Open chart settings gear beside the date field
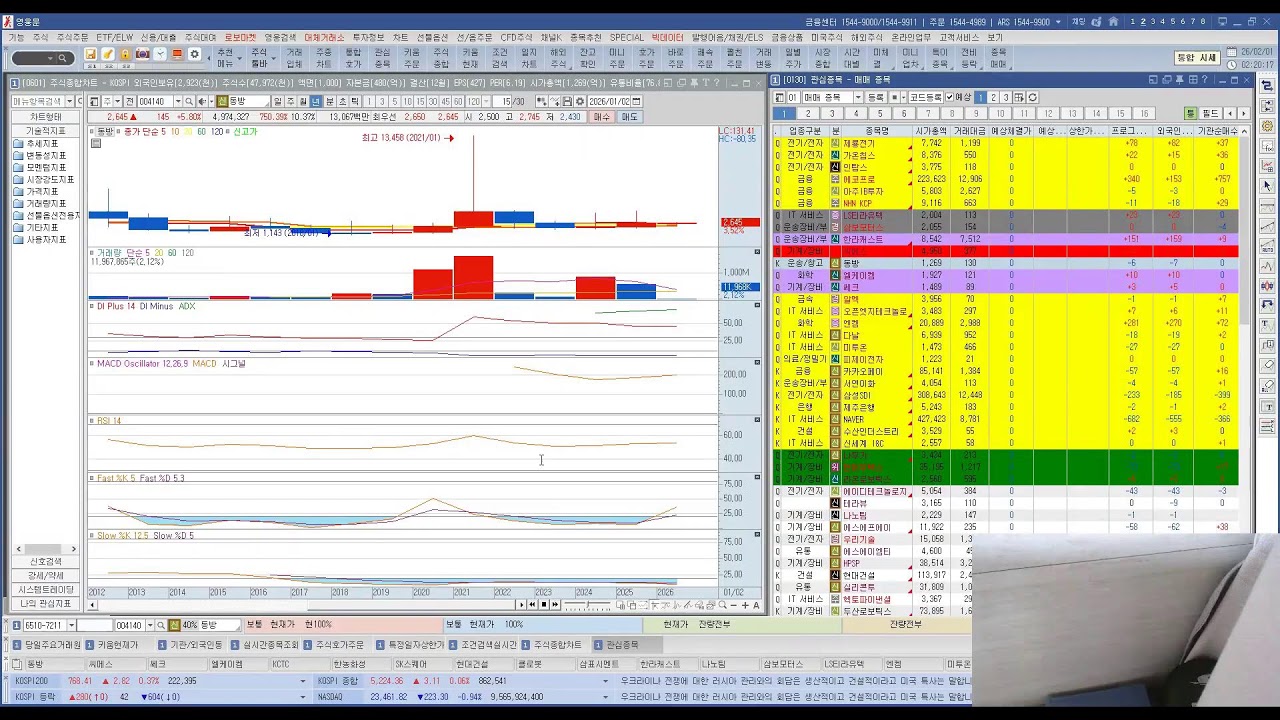This screenshot has width=1280, height=720. point(580,101)
